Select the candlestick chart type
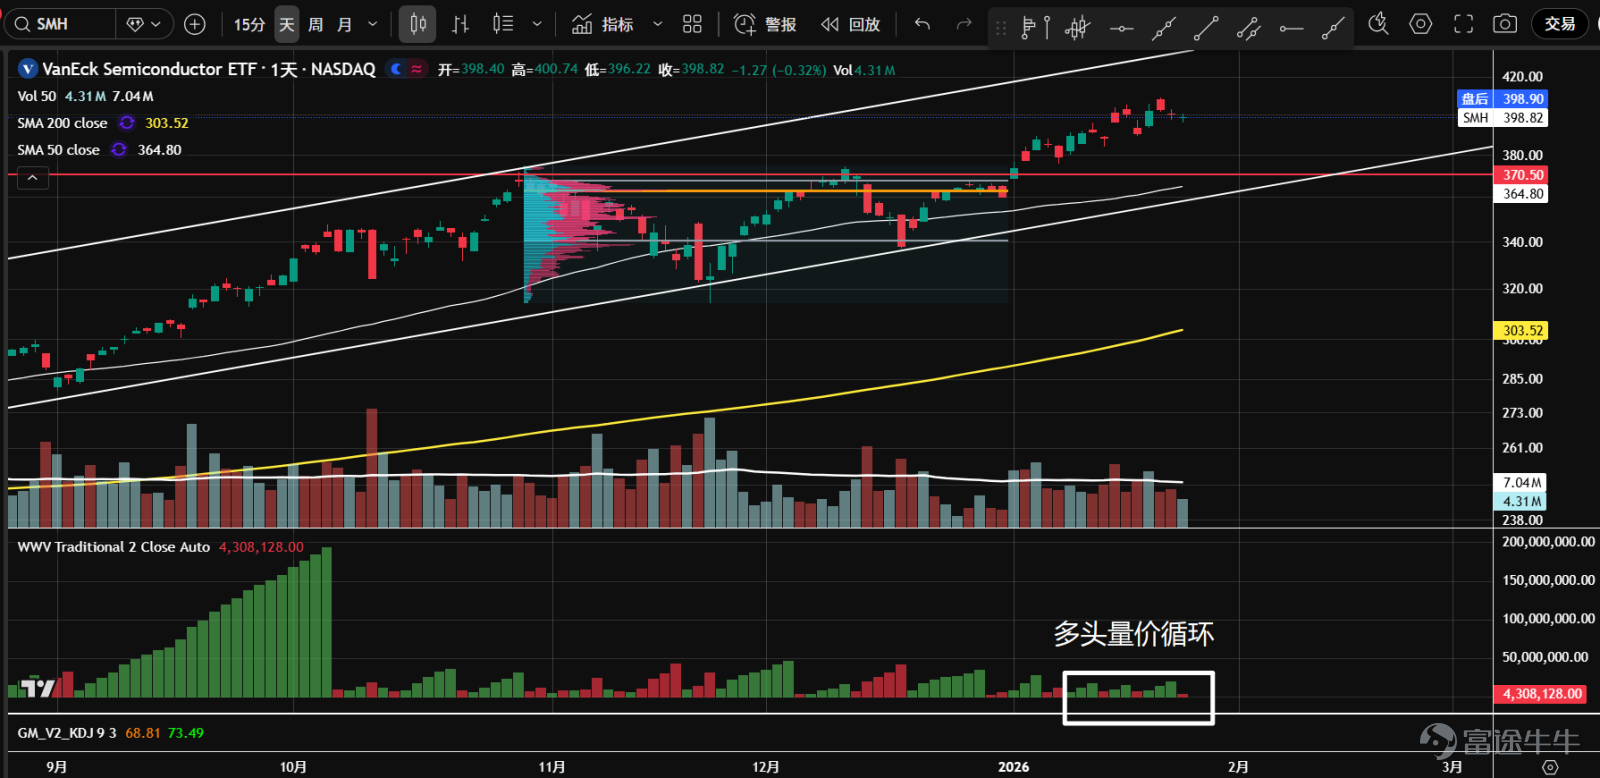The width and height of the screenshot is (1600, 778). 418,24
